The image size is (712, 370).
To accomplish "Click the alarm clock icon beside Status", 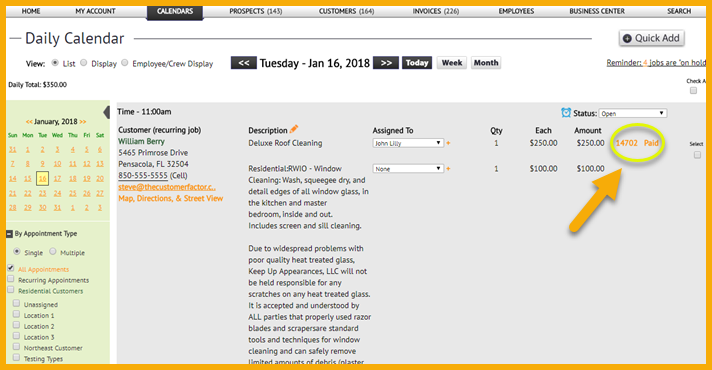I will tap(566, 113).
